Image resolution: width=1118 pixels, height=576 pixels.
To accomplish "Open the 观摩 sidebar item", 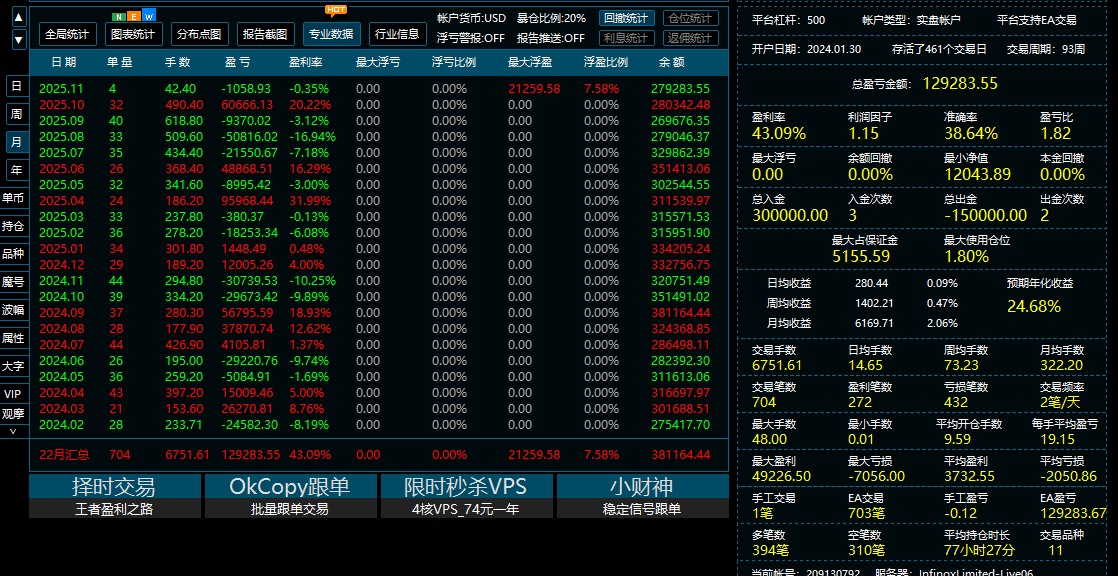I will point(13,413).
